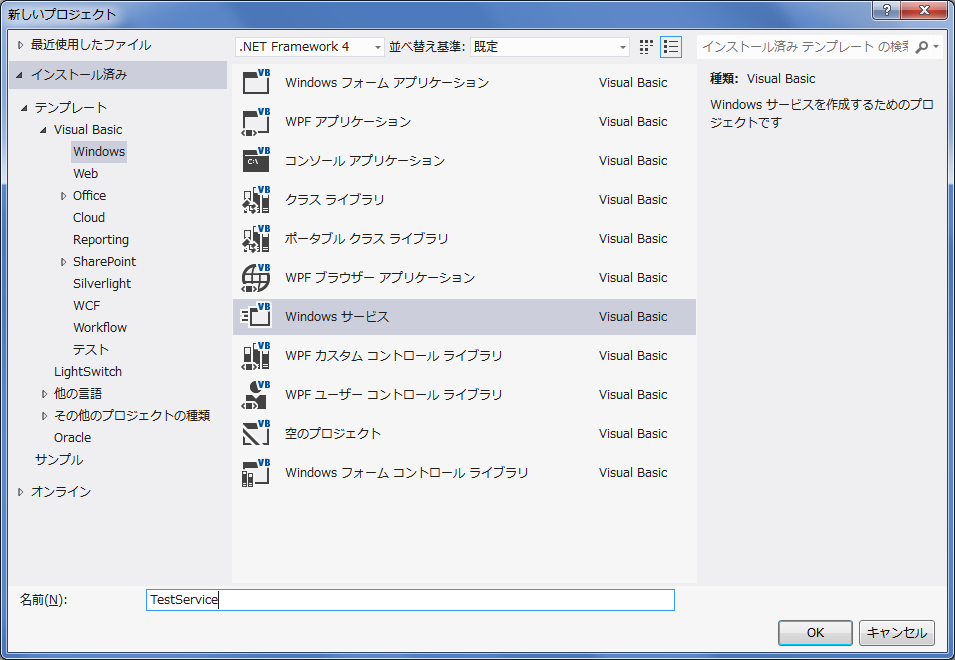This screenshot has height=660, width=955.
Task: Collapse the テンプレート tree node
Action: tap(24, 108)
